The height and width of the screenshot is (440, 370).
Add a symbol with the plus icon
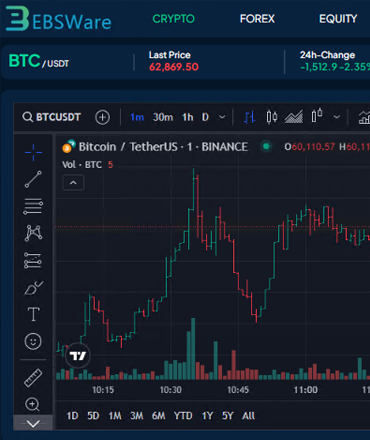point(102,117)
